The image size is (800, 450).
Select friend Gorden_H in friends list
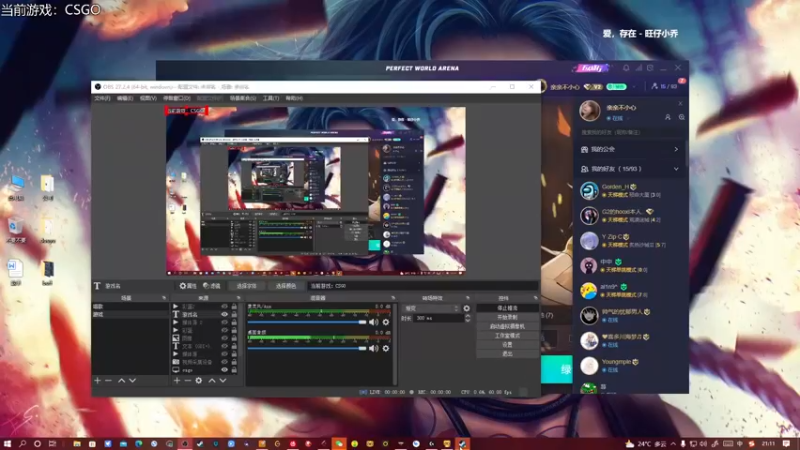(x=630, y=191)
